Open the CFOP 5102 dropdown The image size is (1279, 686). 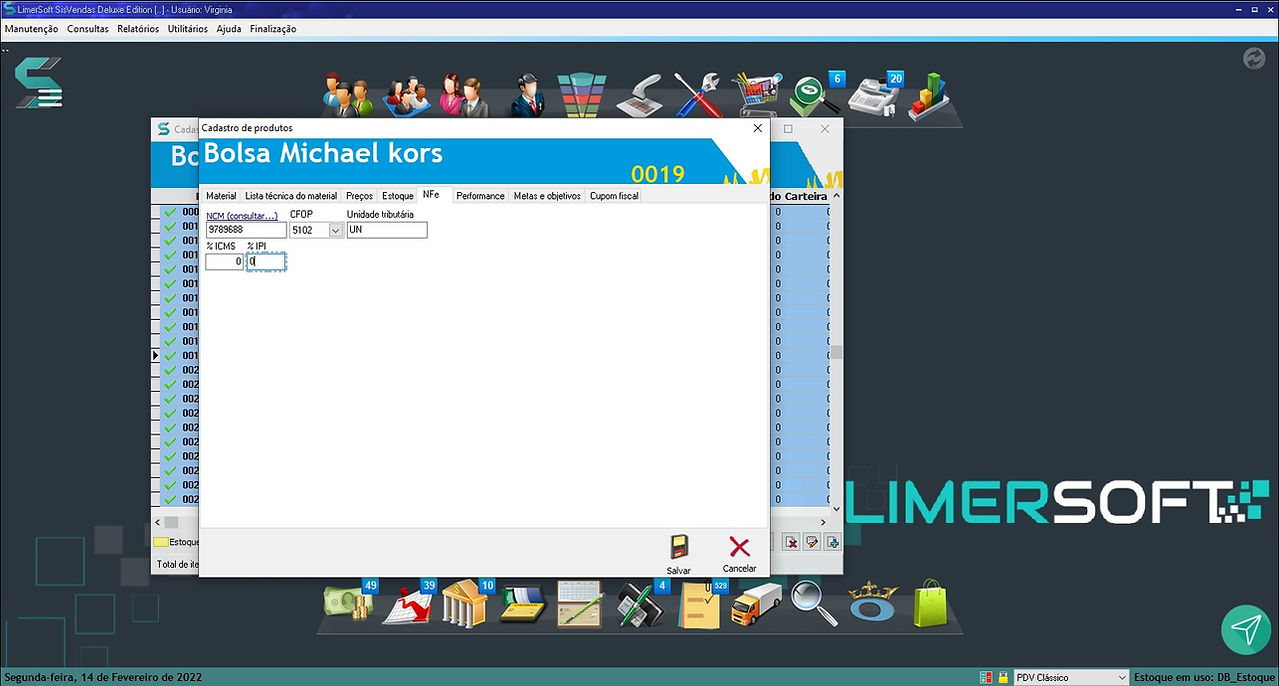click(x=335, y=230)
